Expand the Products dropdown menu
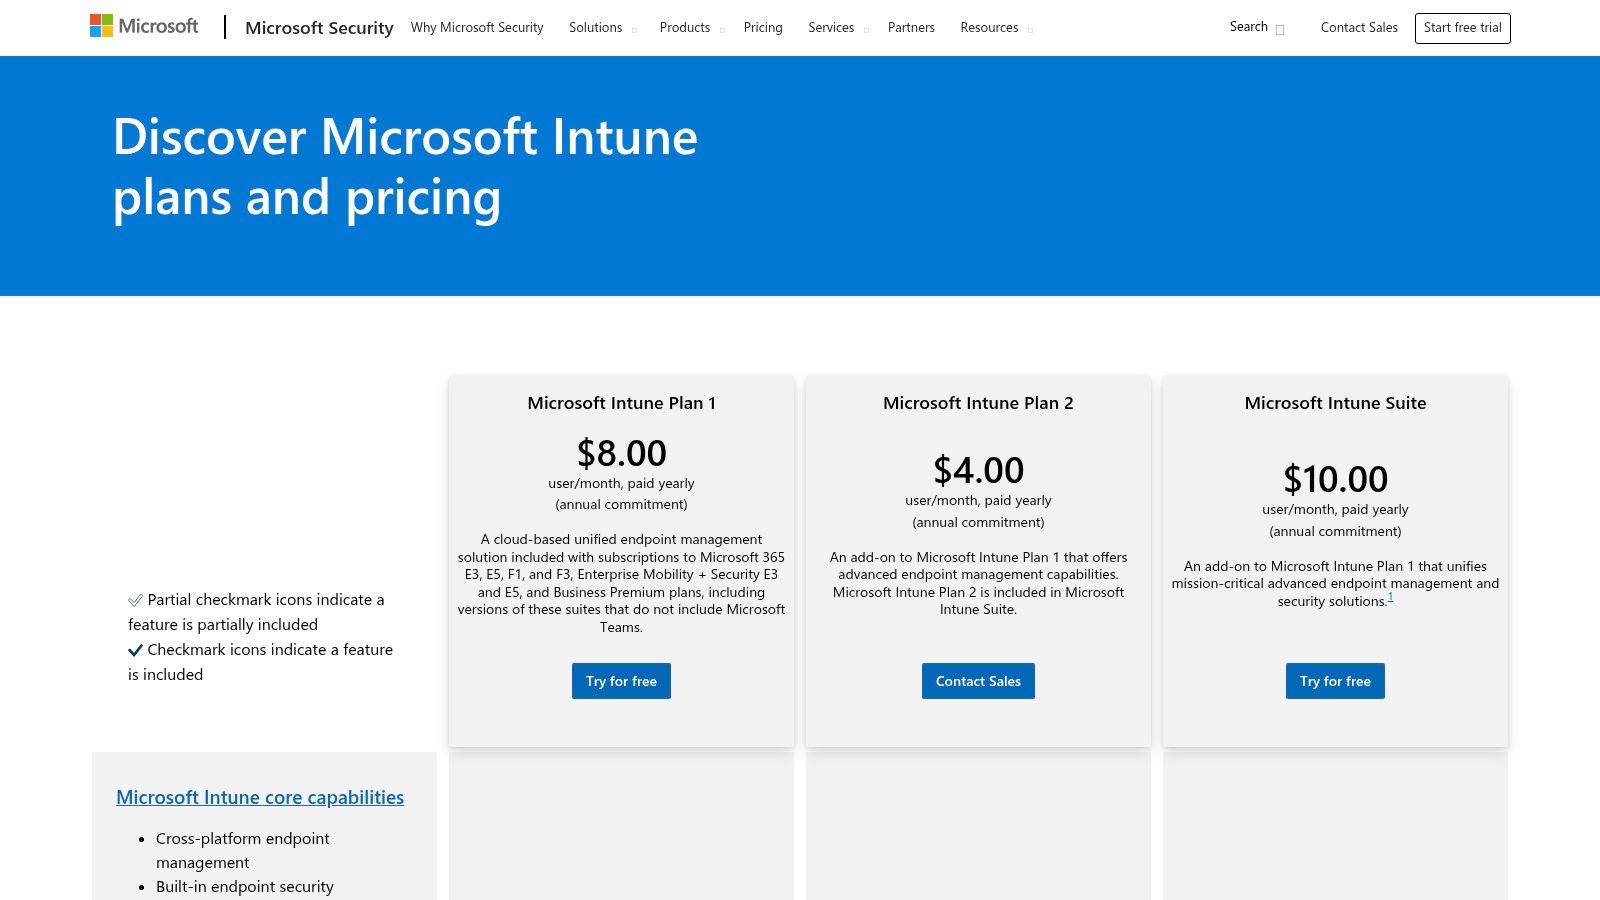Screen dimensions: 1600x900 pos(692,28)
